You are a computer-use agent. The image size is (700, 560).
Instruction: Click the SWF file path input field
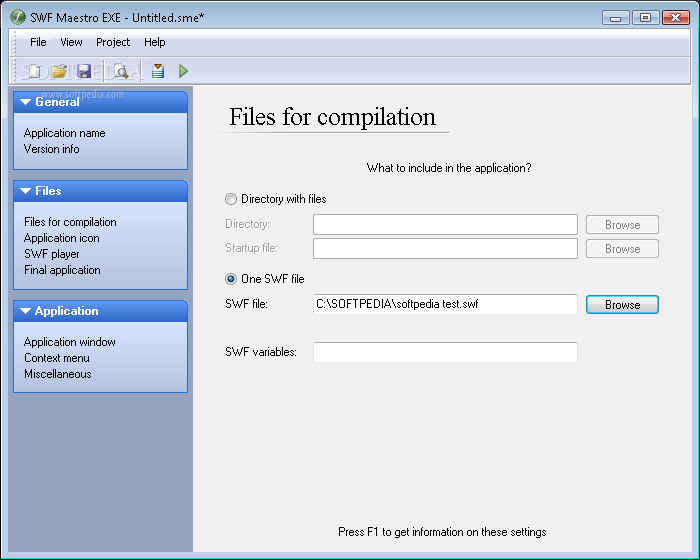445,304
